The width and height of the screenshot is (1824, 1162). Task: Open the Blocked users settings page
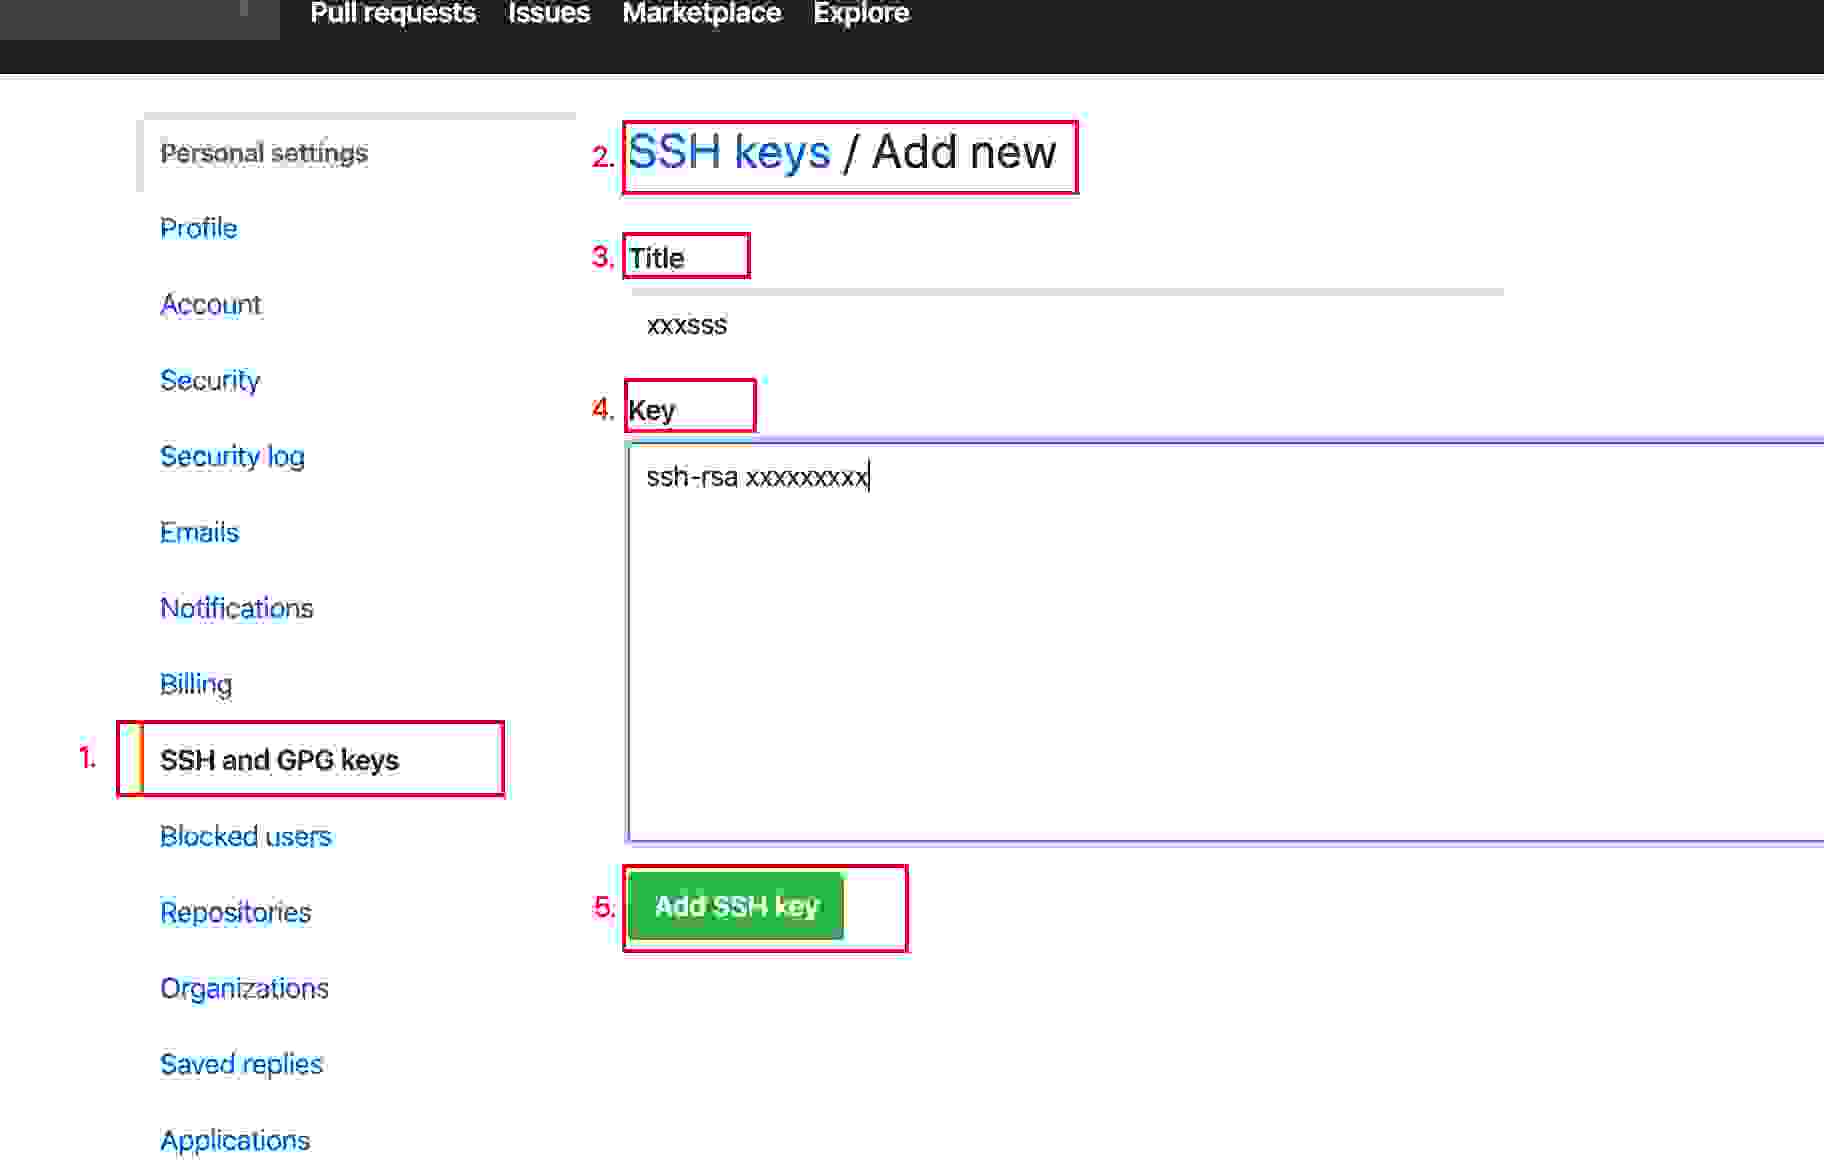click(x=245, y=836)
